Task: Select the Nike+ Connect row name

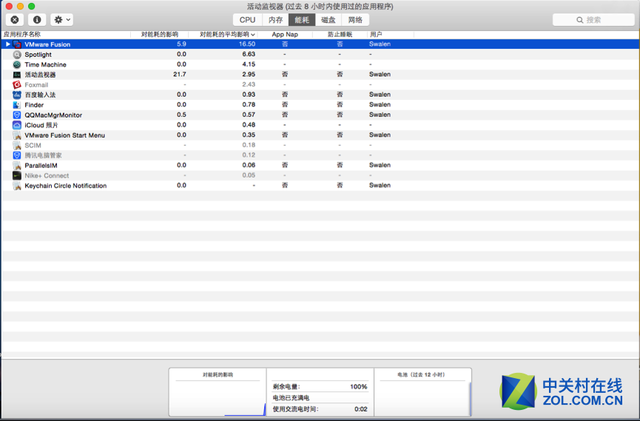Action: 47,176
